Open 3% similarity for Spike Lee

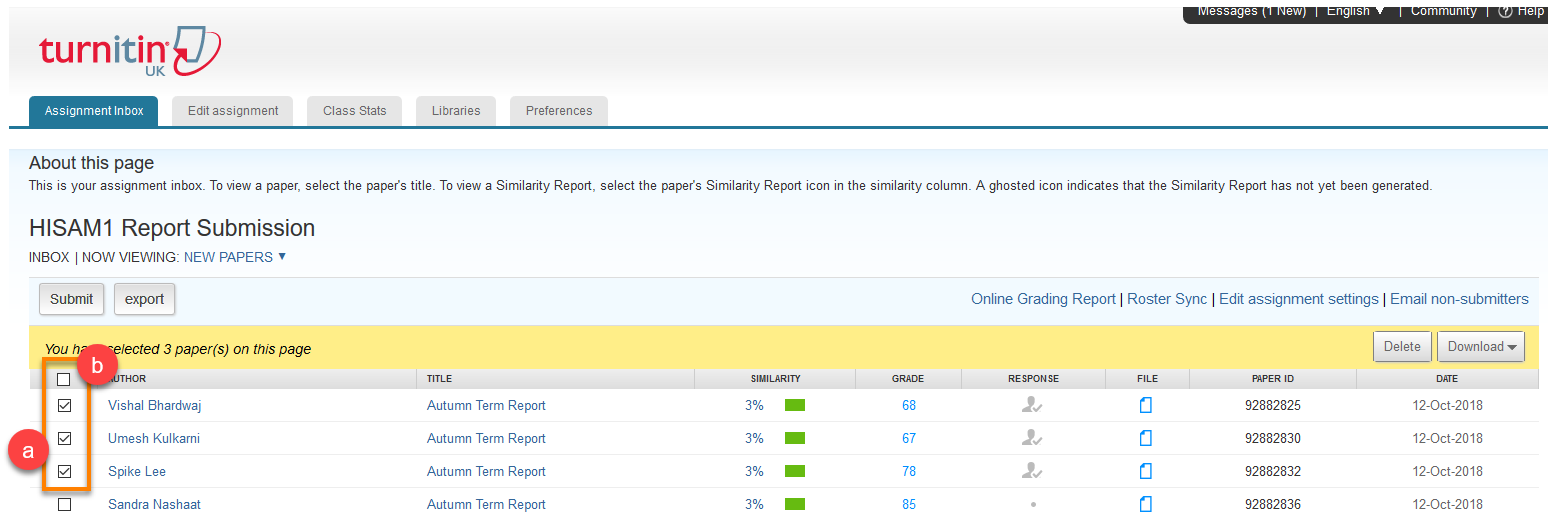(754, 471)
